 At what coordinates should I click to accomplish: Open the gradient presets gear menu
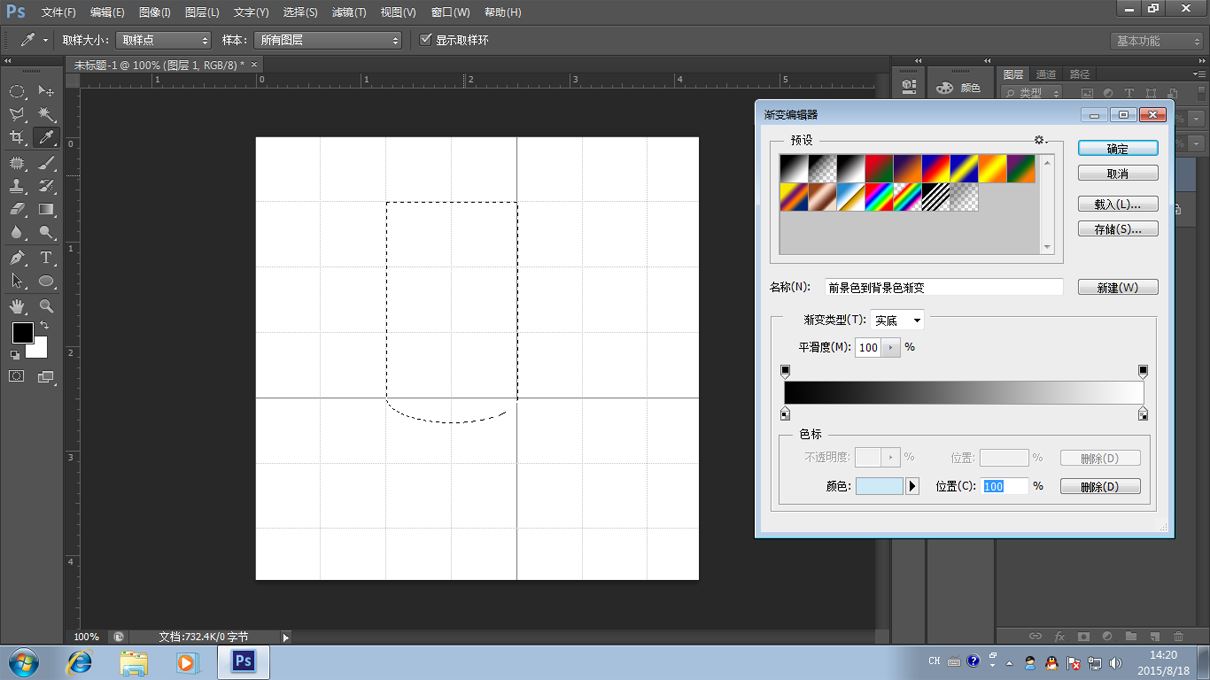pyautogui.click(x=1040, y=140)
